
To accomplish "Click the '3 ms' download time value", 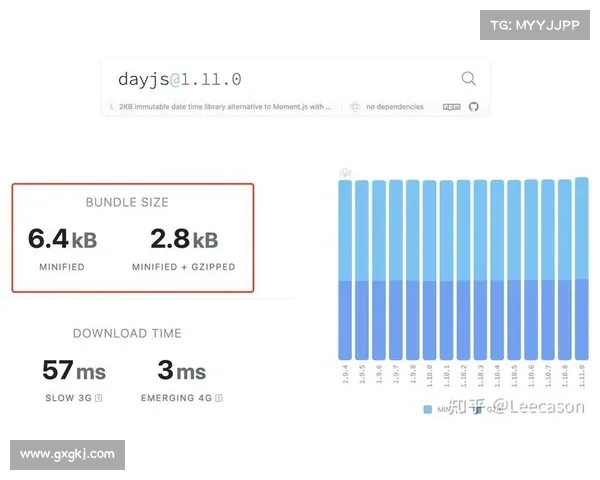I will coord(182,370).
